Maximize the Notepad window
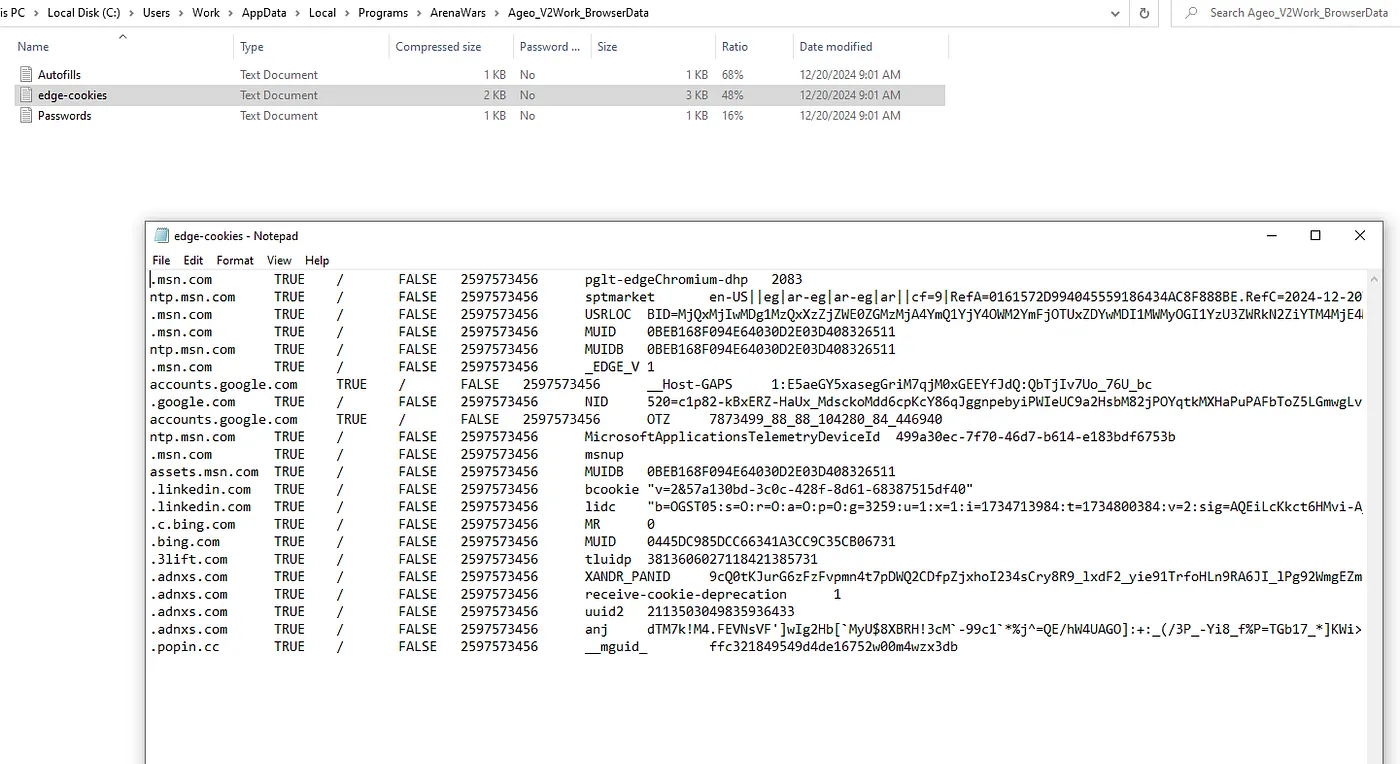The width and height of the screenshot is (1400, 764). [1315, 236]
